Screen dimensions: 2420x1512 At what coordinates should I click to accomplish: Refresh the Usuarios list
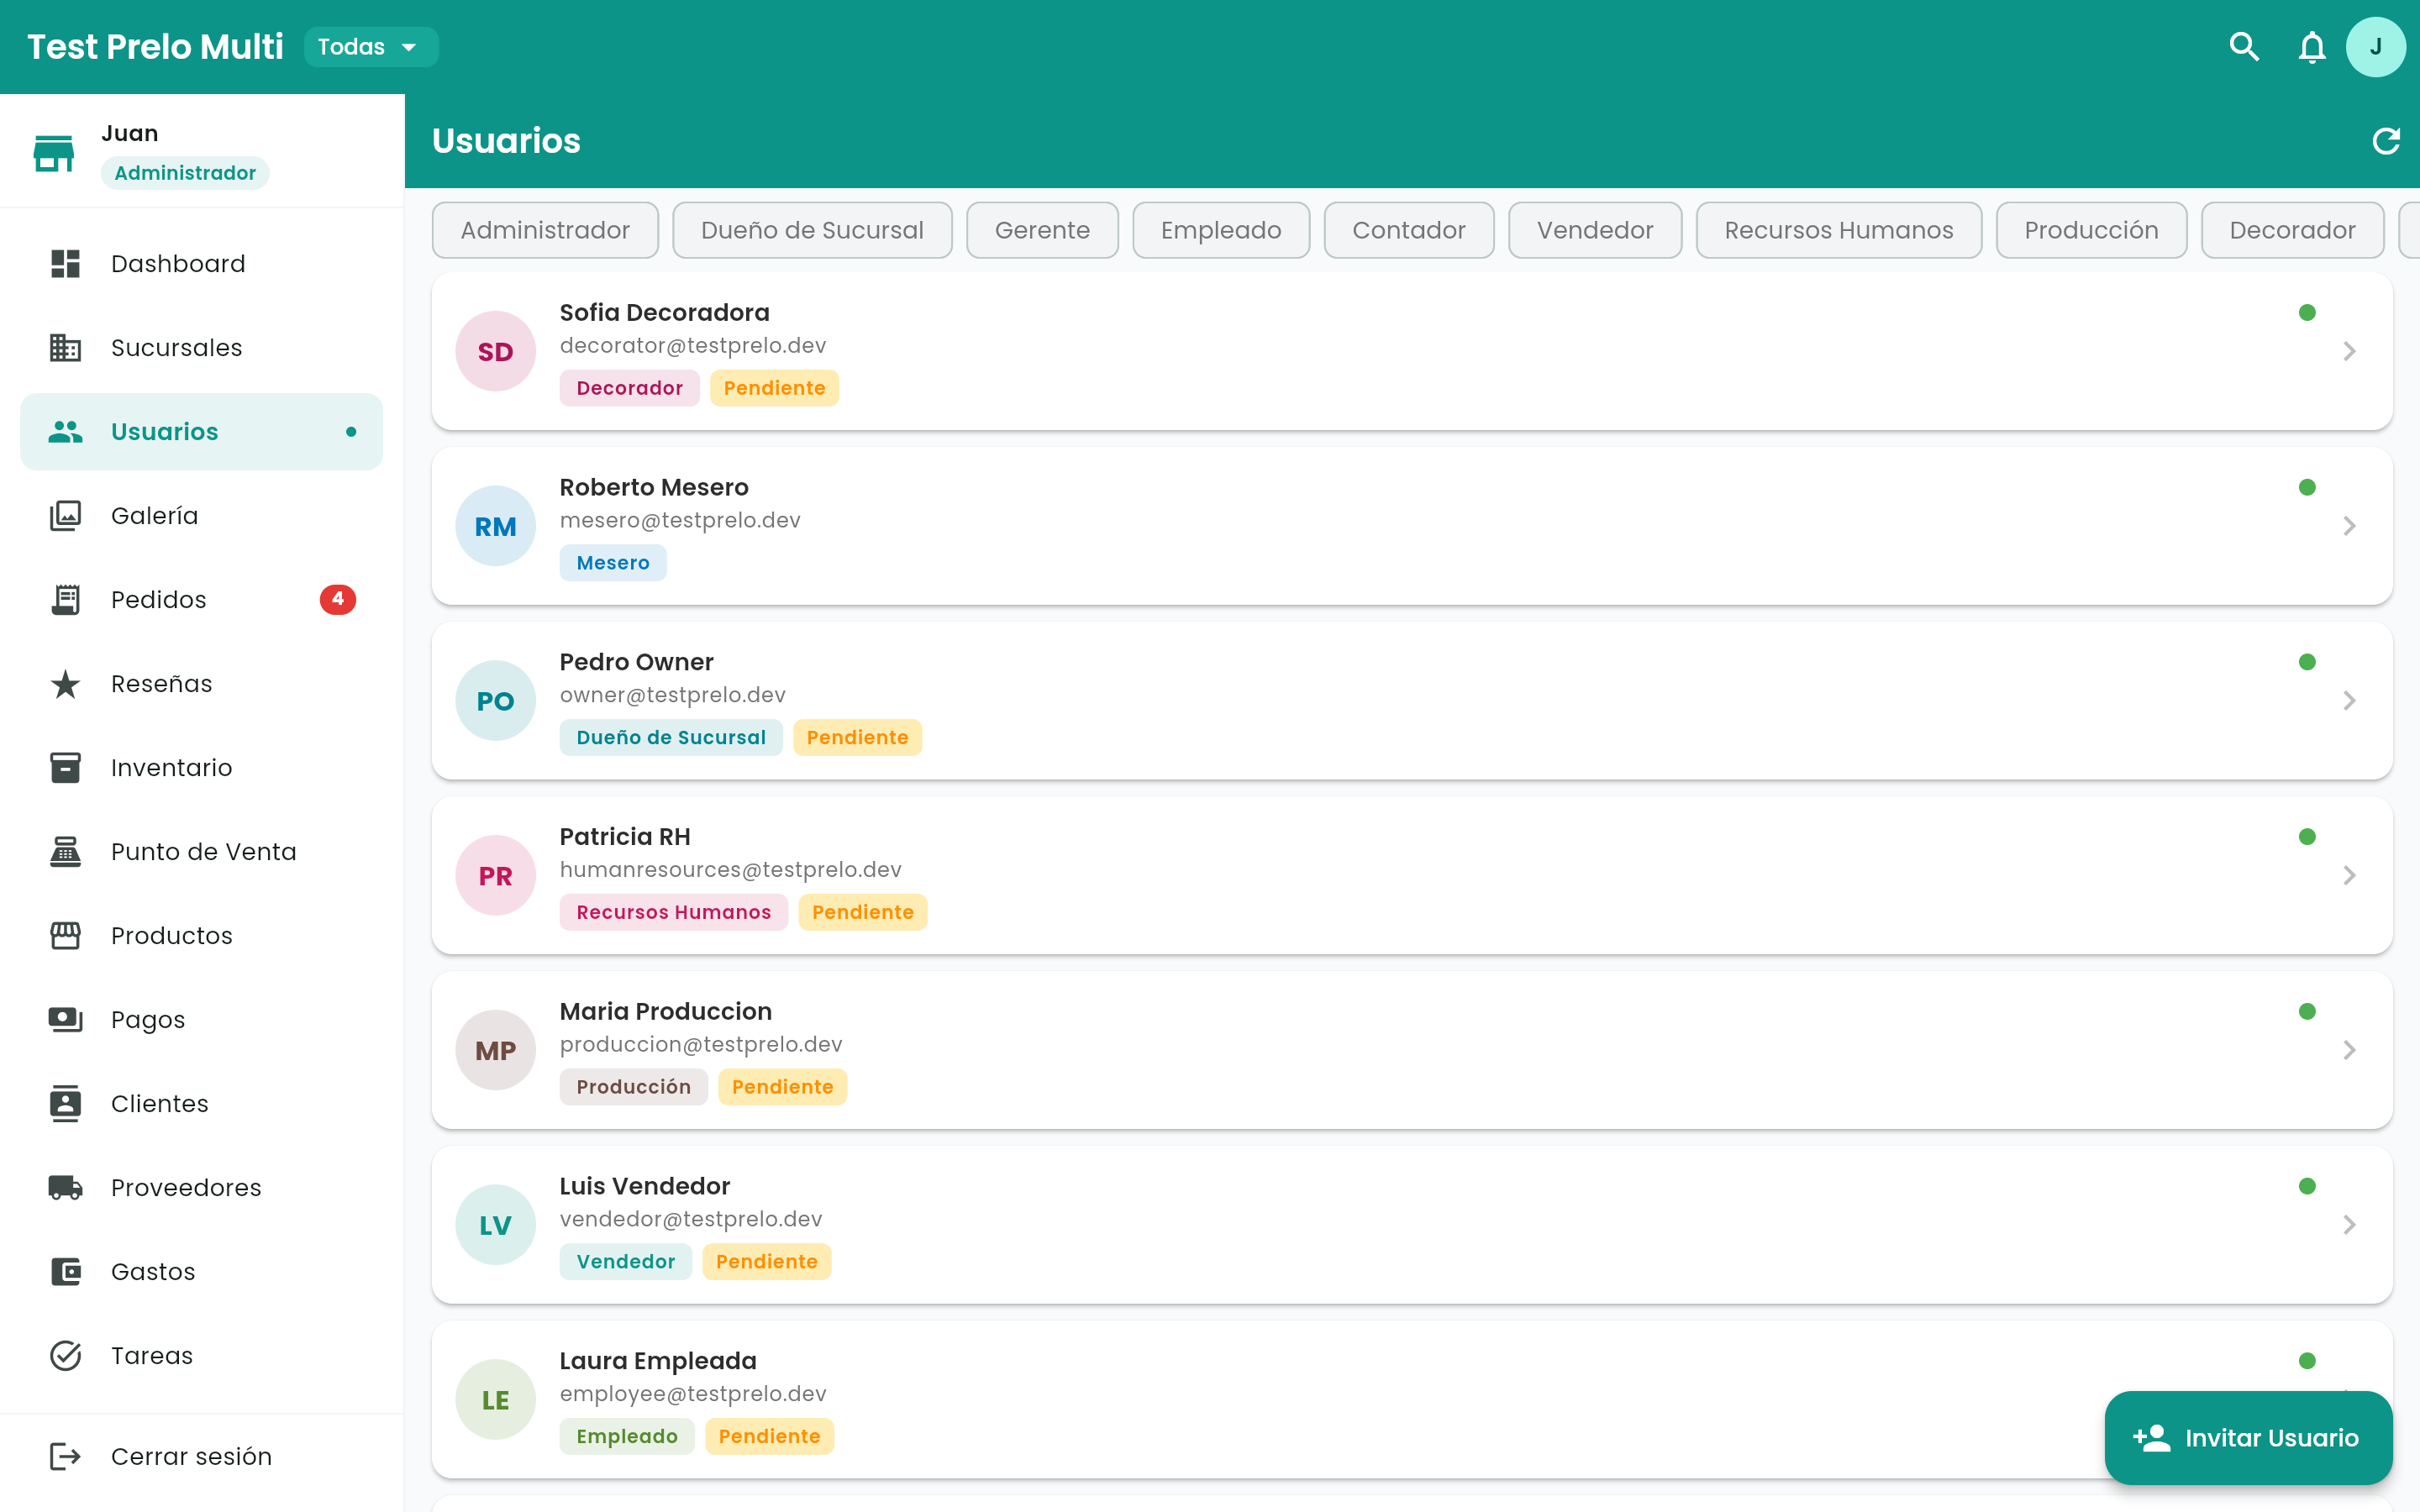point(2386,141)
